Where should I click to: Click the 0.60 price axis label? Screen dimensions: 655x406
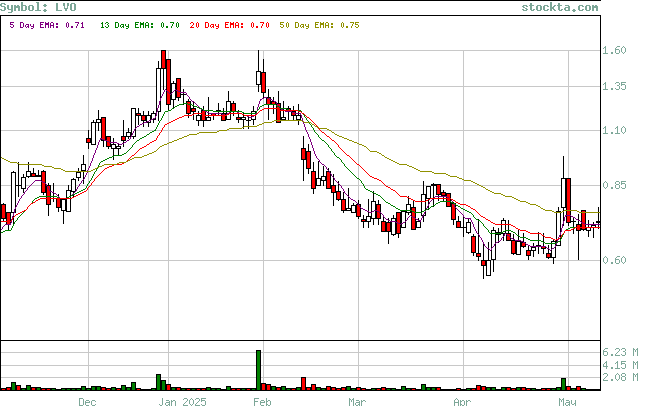click(x=614, y=260)
